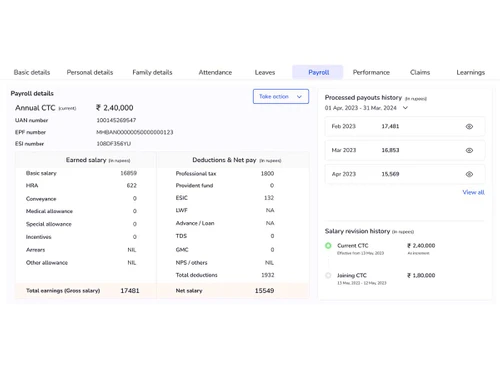The width and height of the screenshot is (500, 375).
Task: Click the Joining CTC amount ₹ 1,80,000
Action: [421, 275]
